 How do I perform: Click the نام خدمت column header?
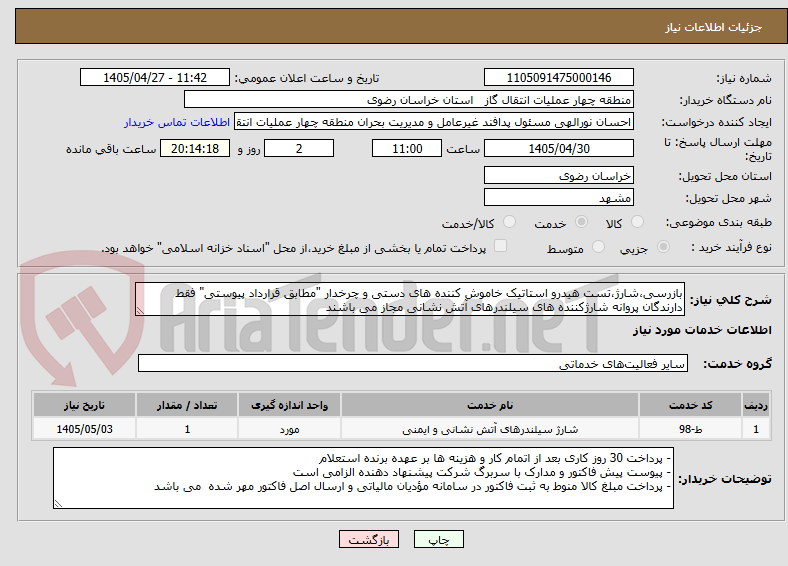[x=490, y=405]
